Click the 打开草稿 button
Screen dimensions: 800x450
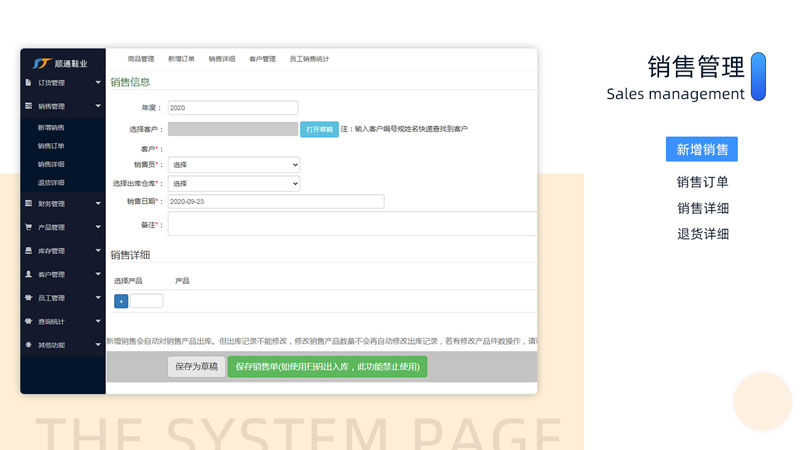click(319, 129)
